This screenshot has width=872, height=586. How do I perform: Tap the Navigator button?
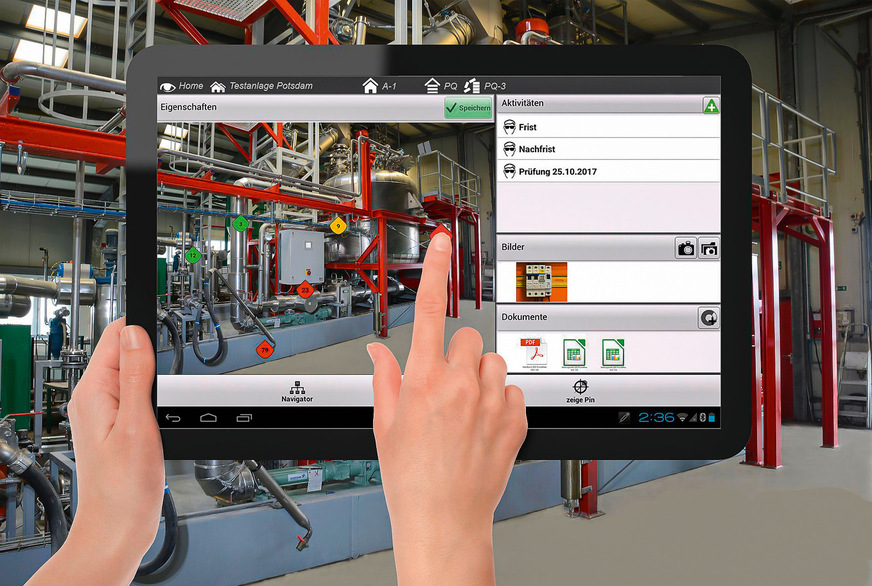click(297, 391)
